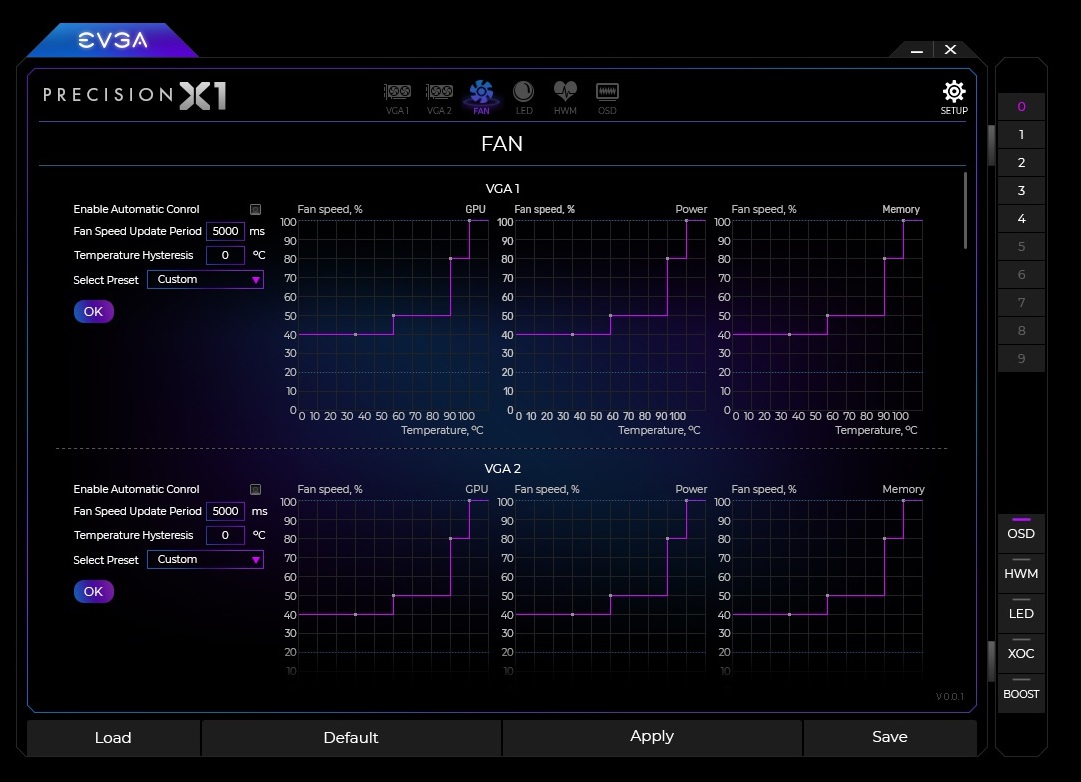The height and width of the screenshot is (782, 1081).
Task: Click the Default button
Action: point(351,737)
